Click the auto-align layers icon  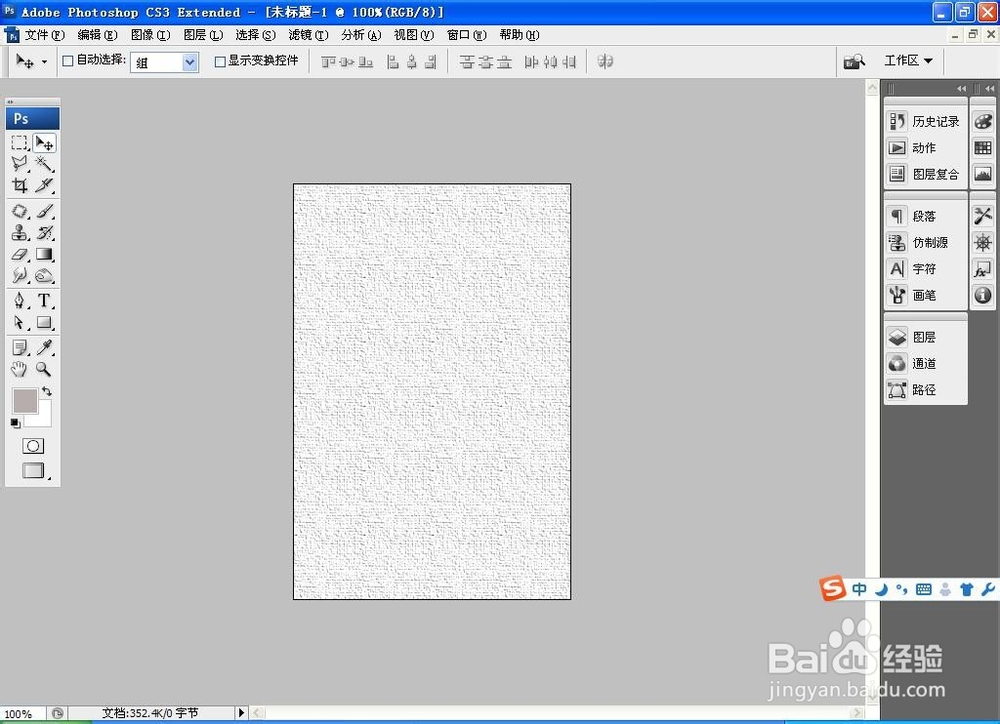click(605, 61)
